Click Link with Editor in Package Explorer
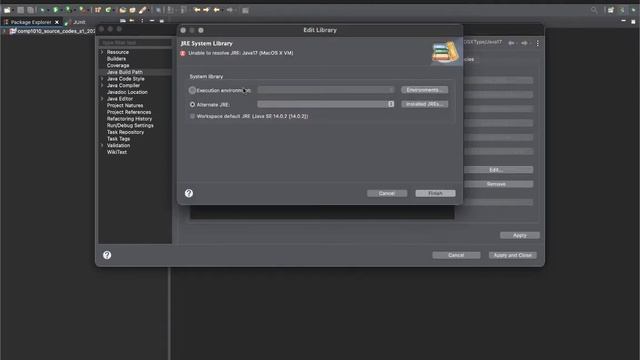This screenshot has width=640, height=360. [132, 20]
